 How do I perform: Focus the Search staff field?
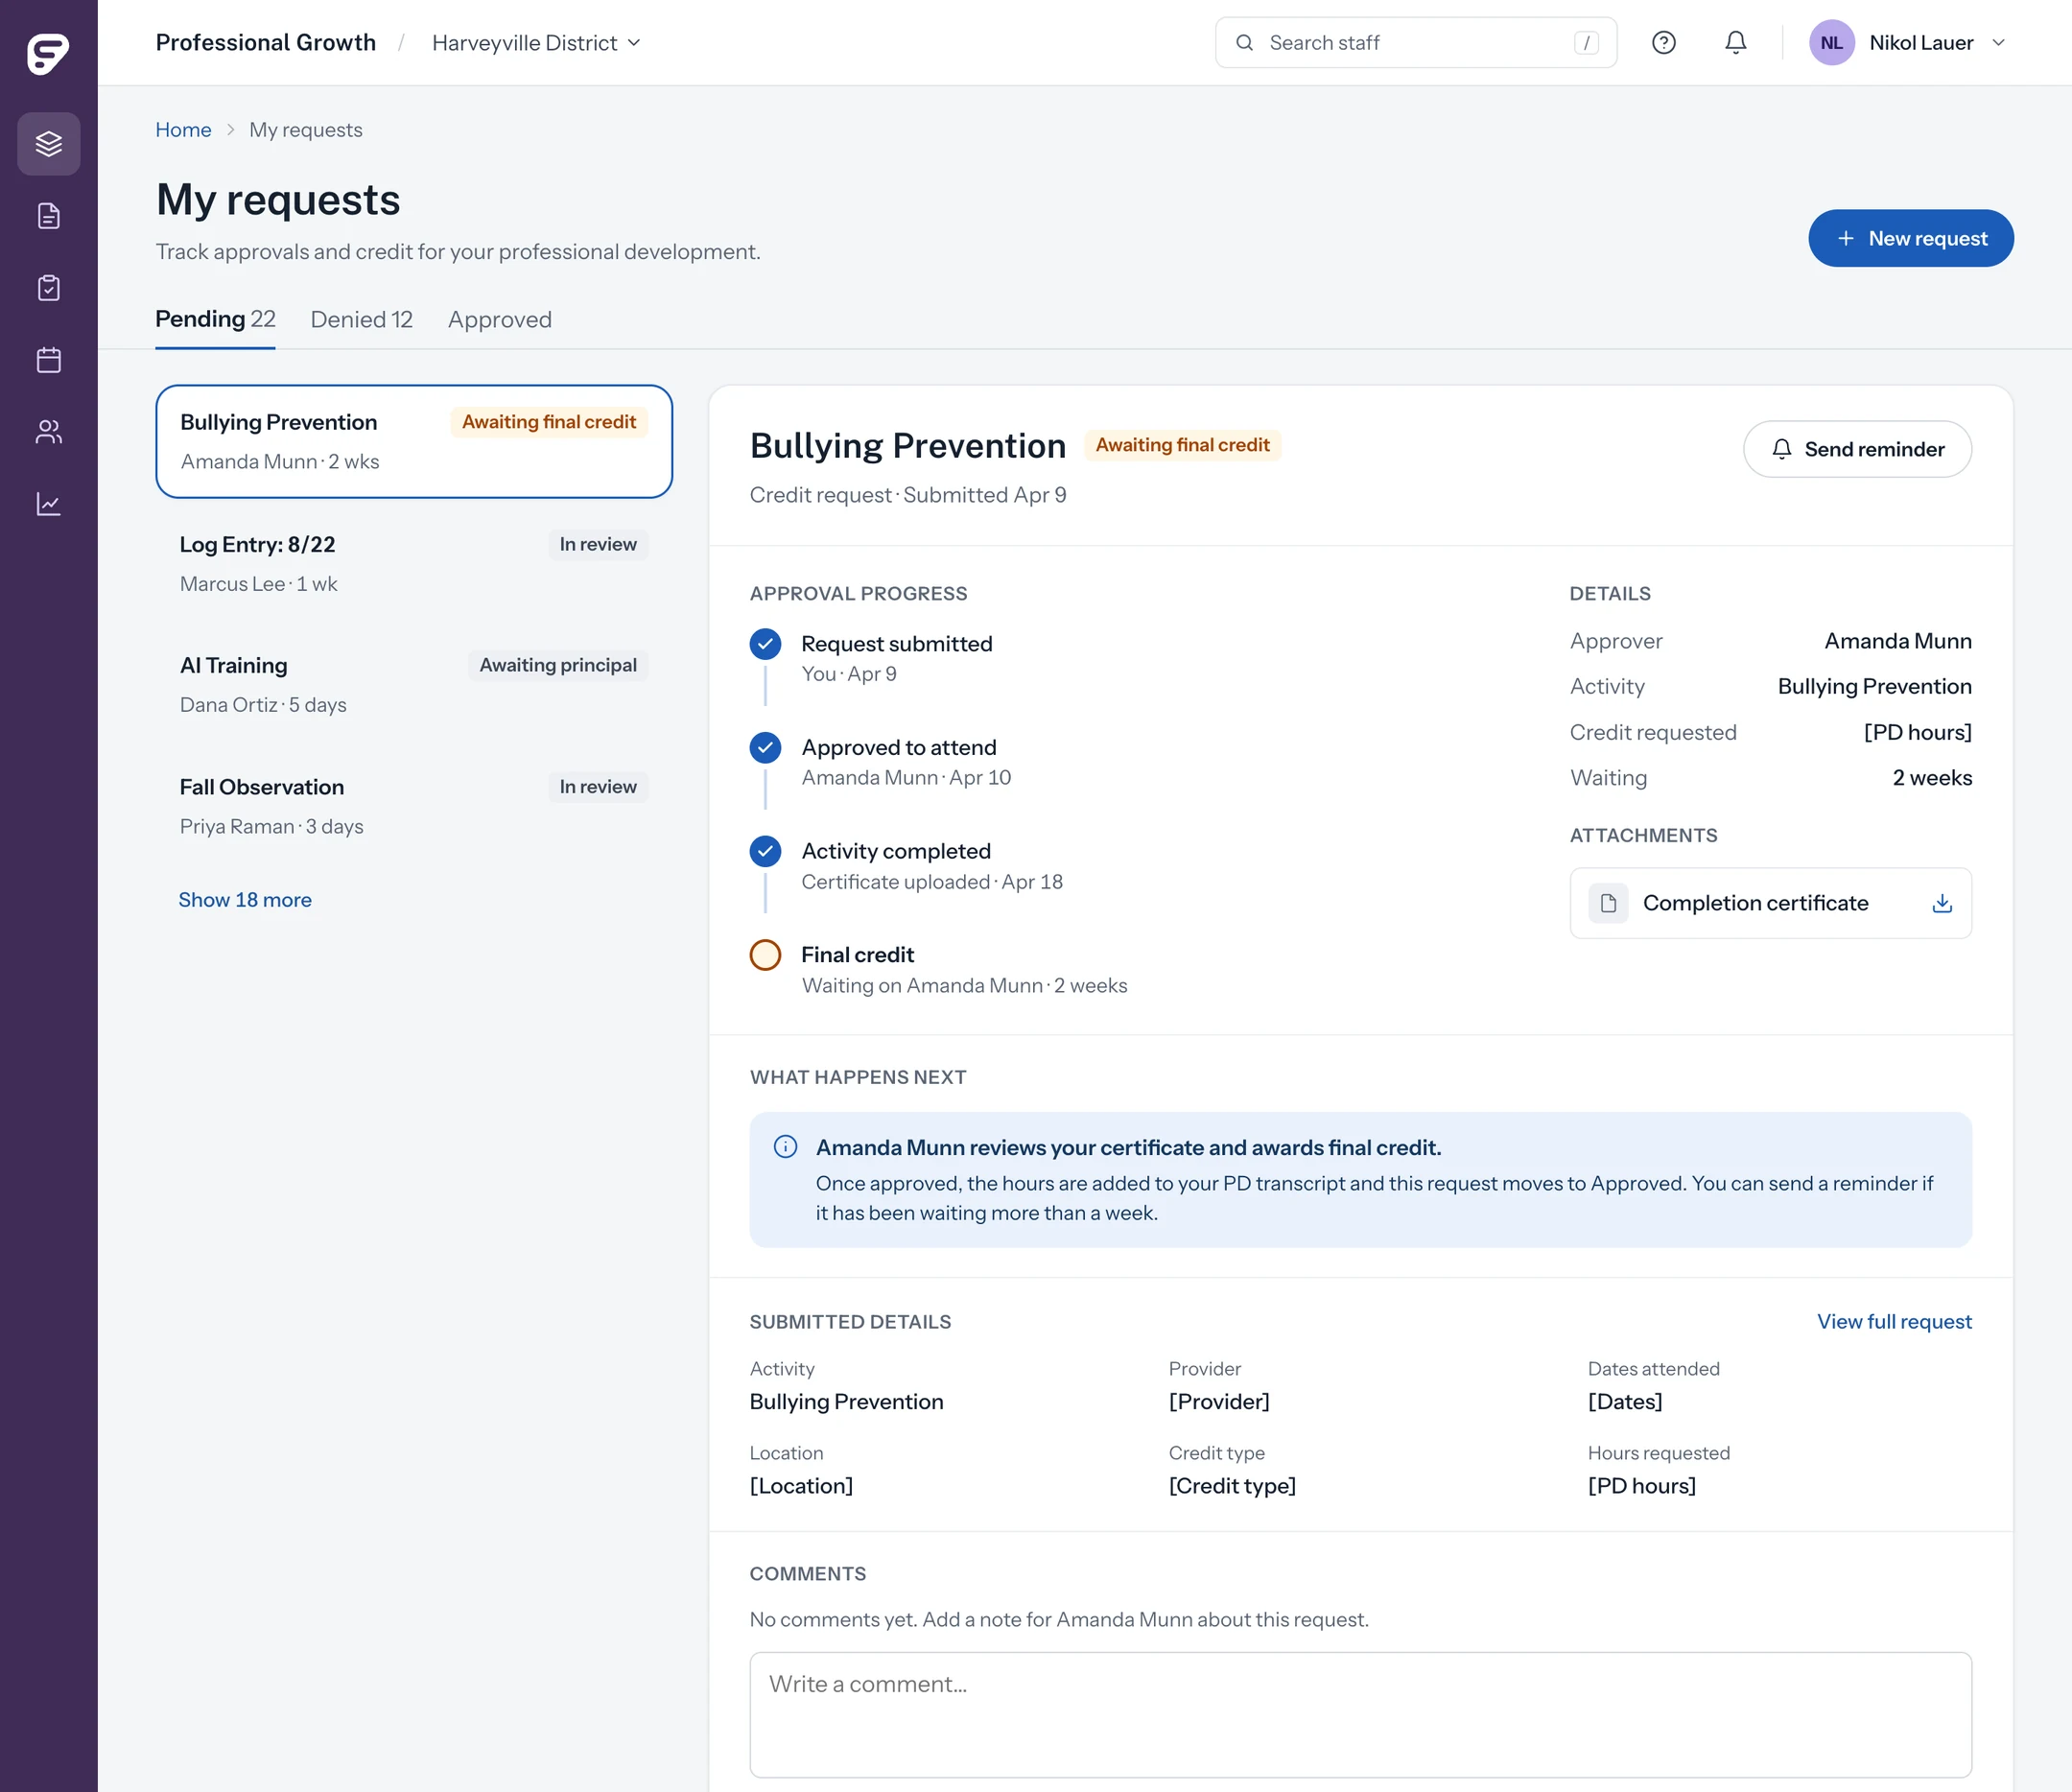[x=1416, y=43]
